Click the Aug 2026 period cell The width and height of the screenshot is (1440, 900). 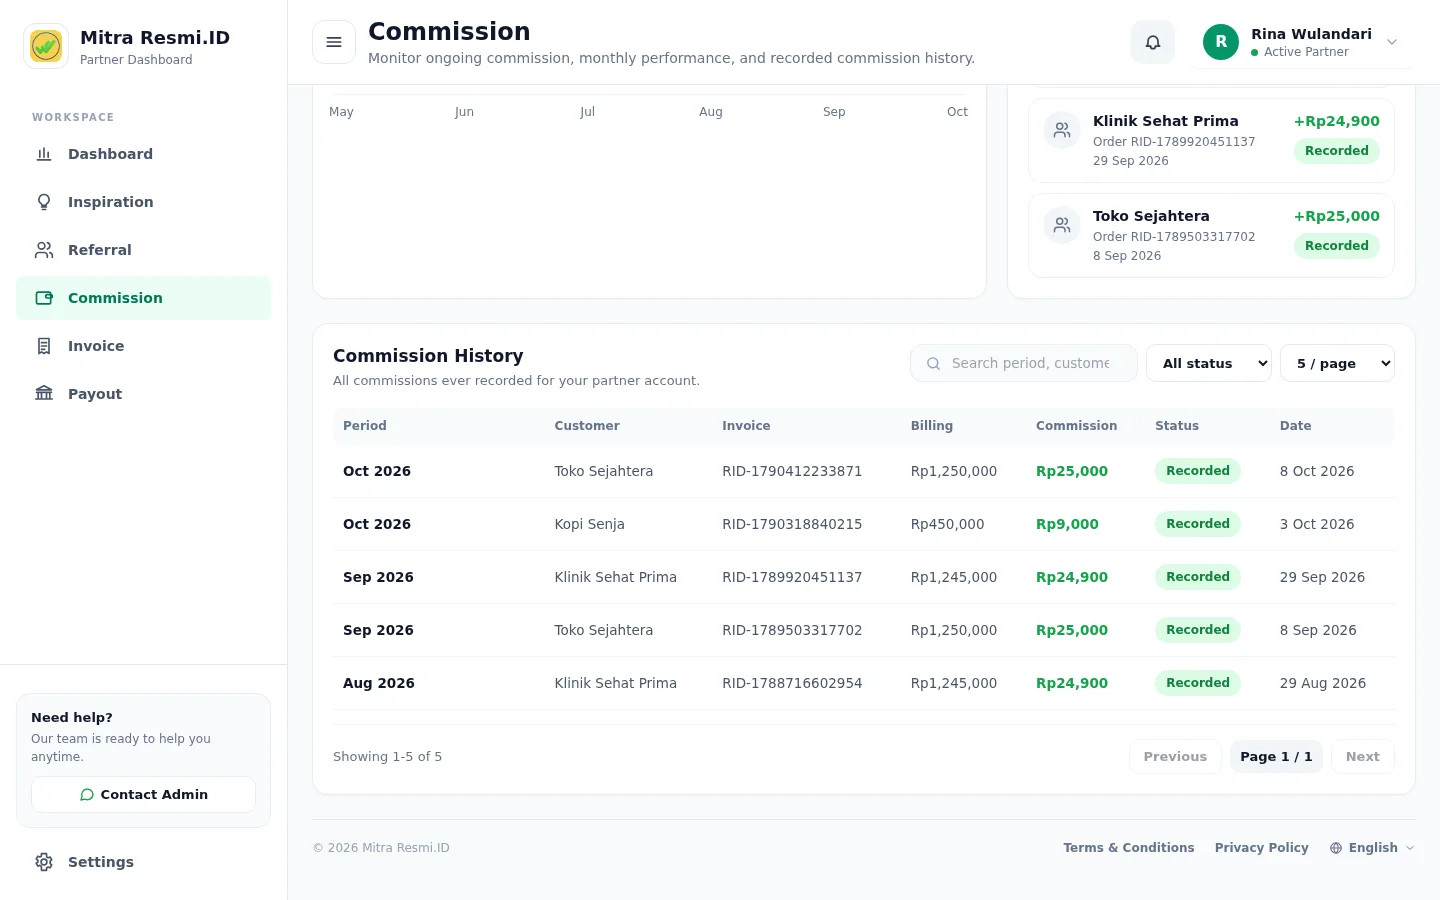tap(379, 683)
